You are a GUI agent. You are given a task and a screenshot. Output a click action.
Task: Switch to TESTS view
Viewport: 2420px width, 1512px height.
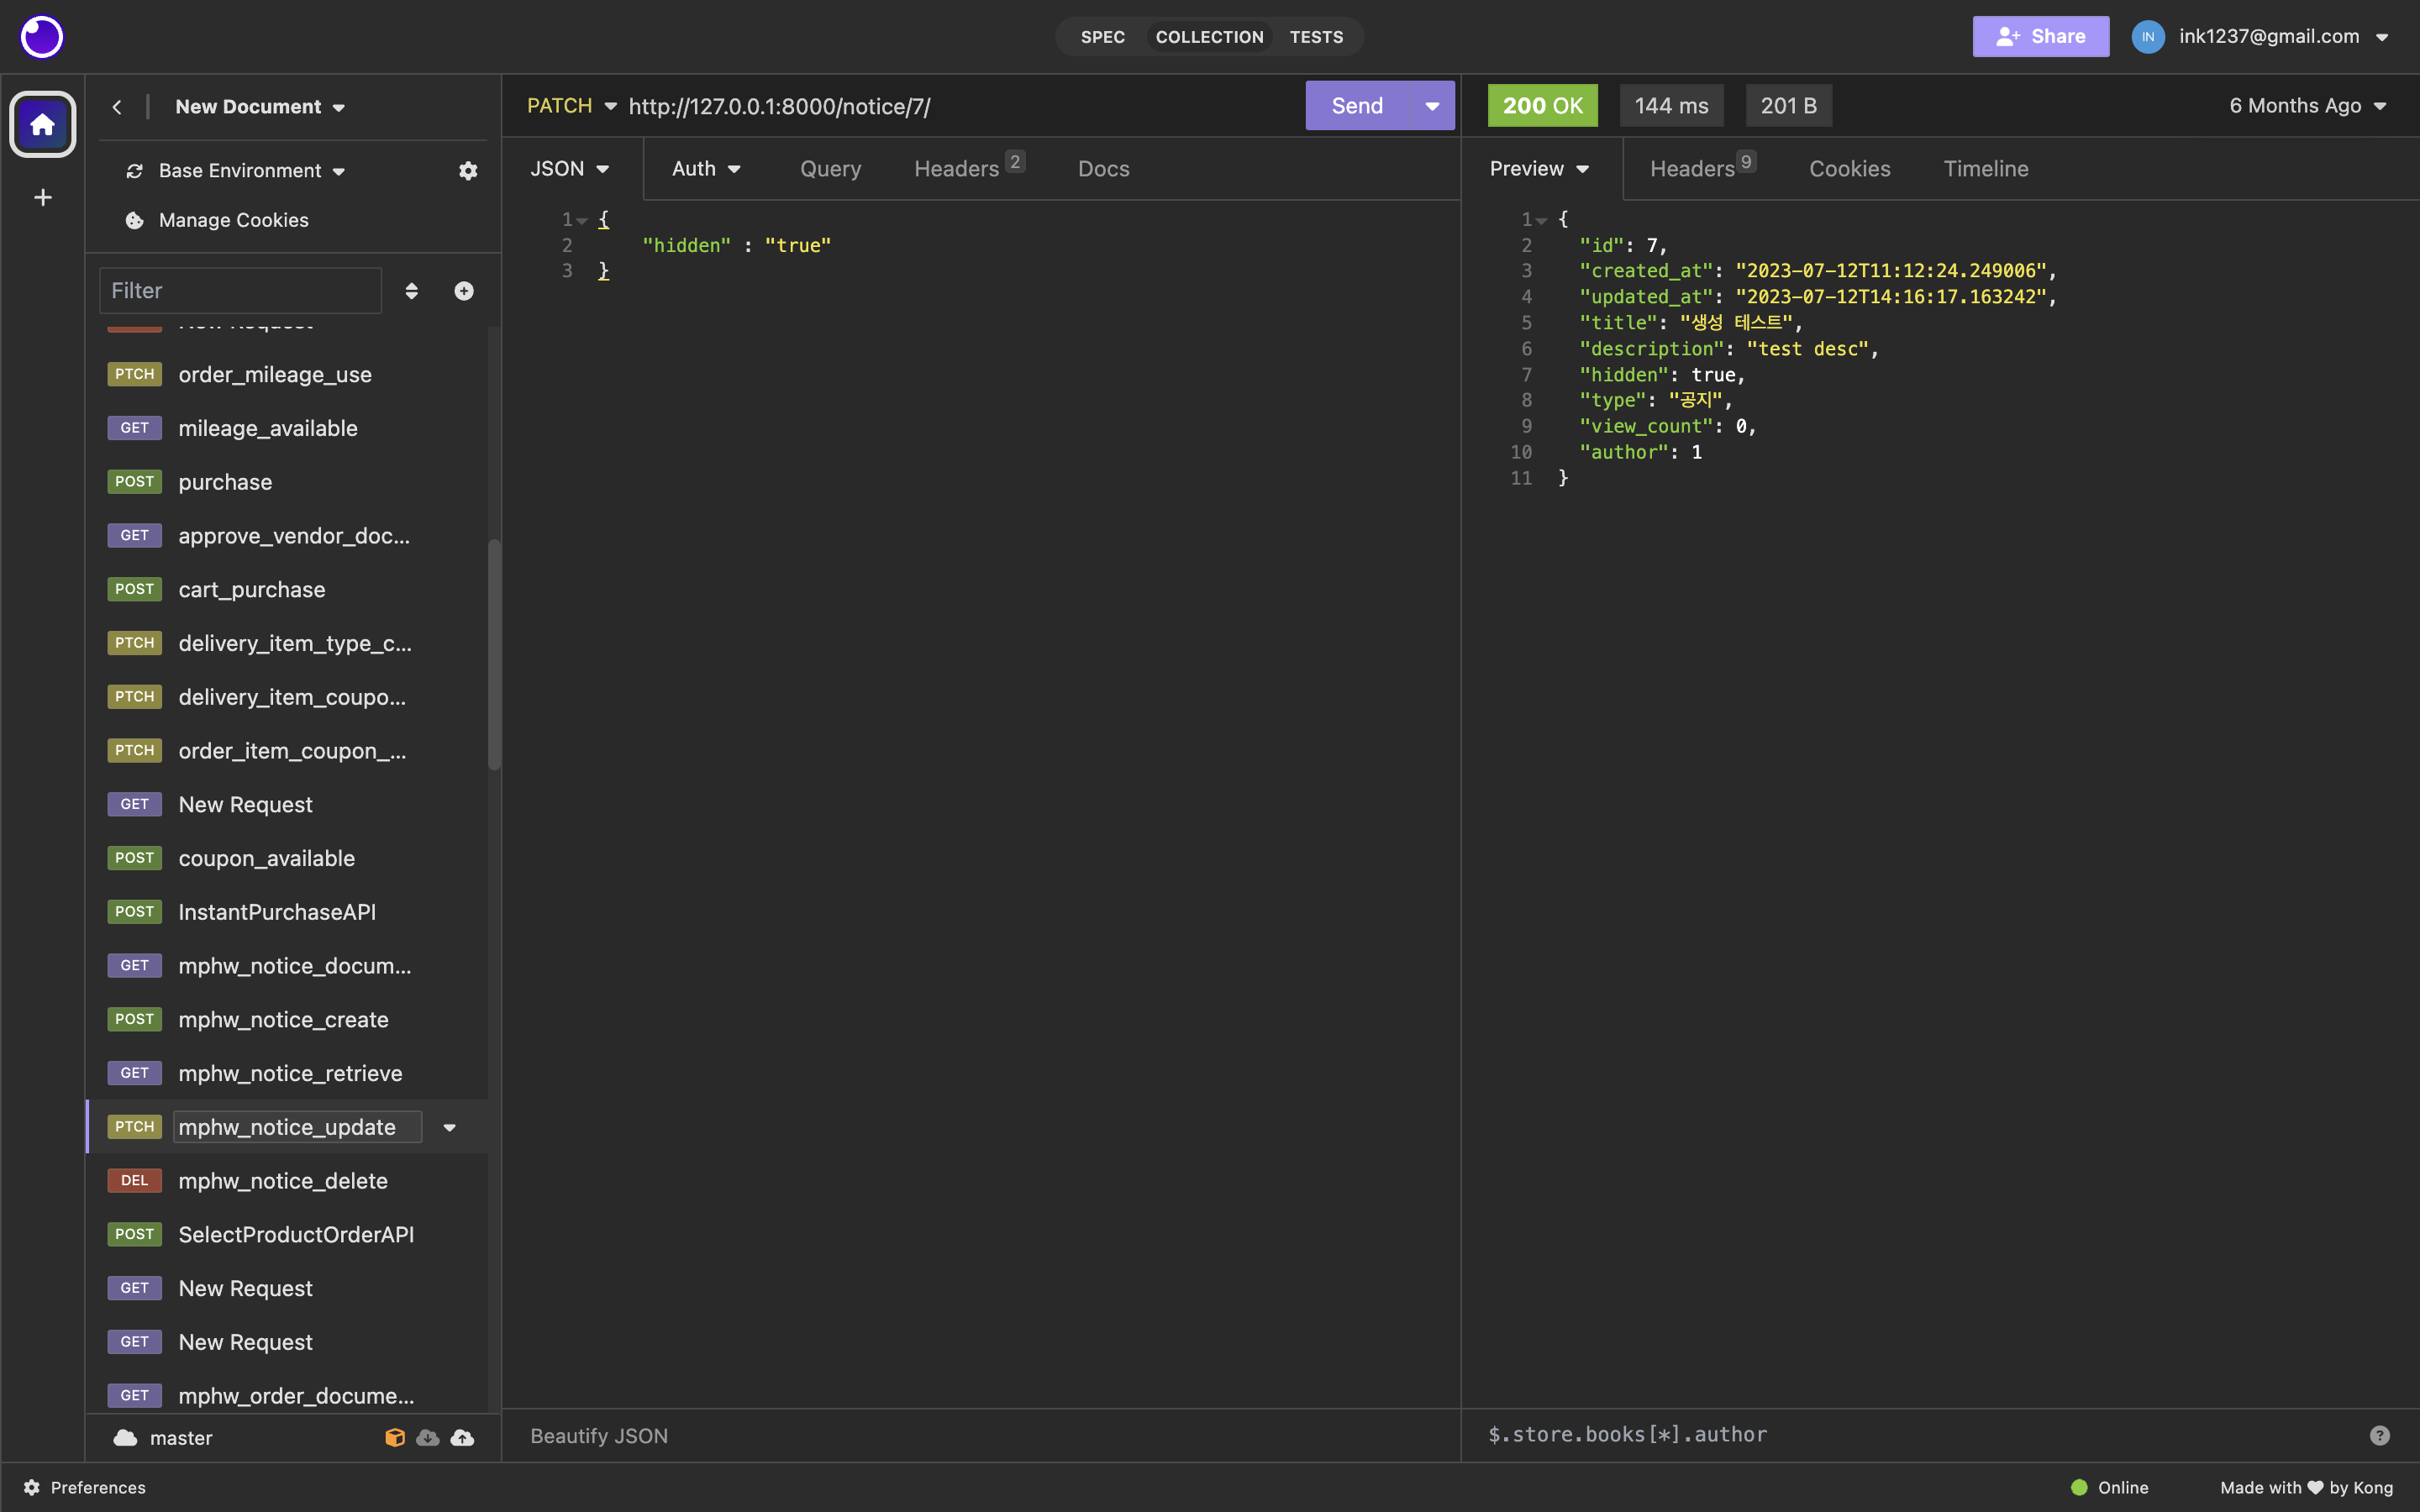[x=1315, y=37]
